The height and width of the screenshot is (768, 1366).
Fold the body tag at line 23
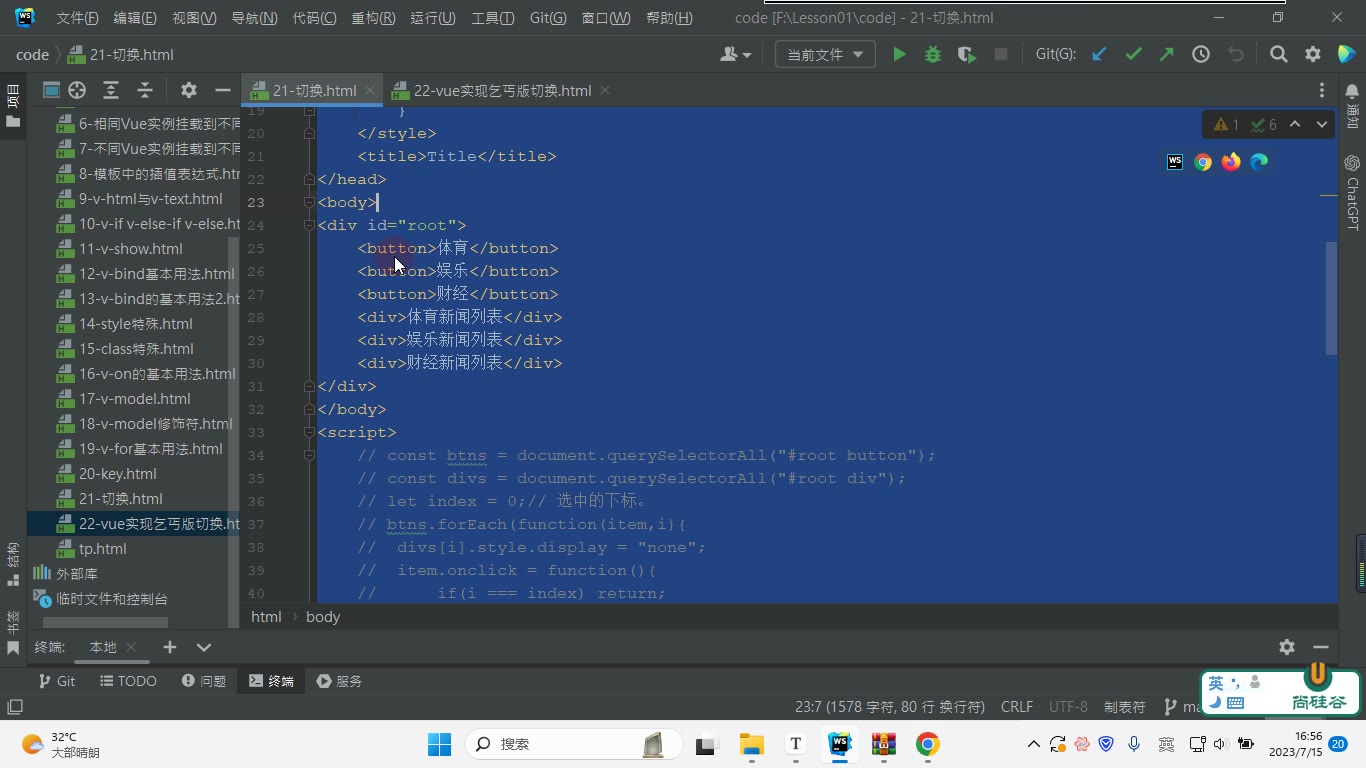[309, 202]
